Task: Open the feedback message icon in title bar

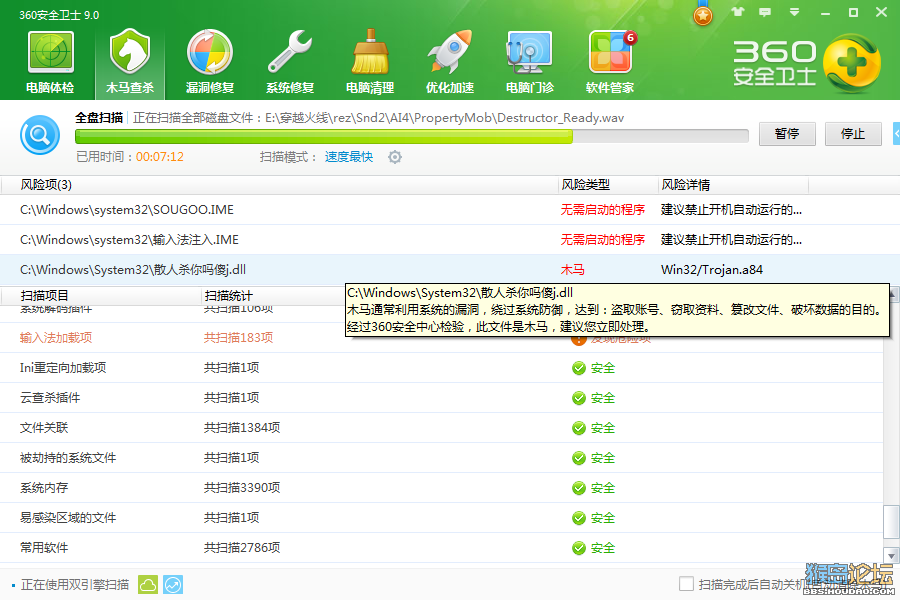Action: coord(765,11)
